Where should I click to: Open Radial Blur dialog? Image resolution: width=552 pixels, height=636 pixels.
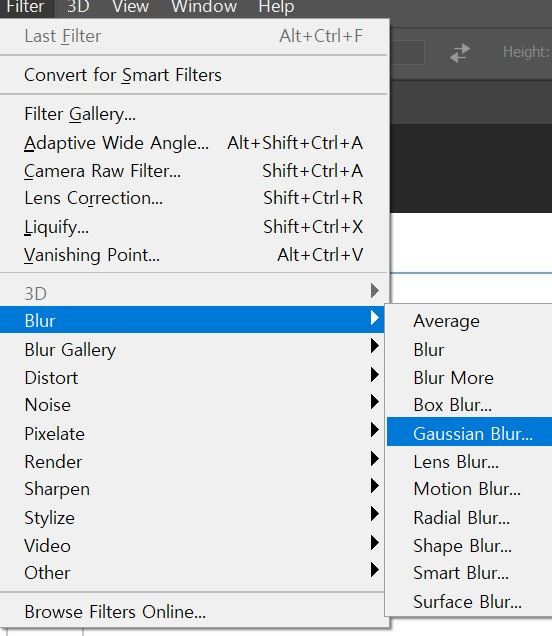coord(469,518)
